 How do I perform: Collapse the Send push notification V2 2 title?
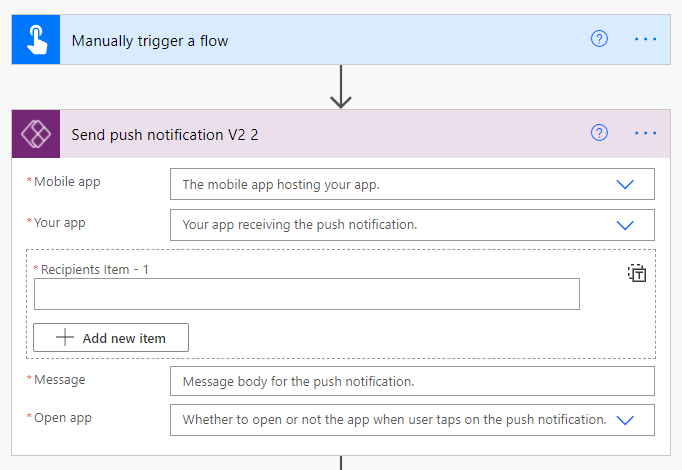[165, 135]
